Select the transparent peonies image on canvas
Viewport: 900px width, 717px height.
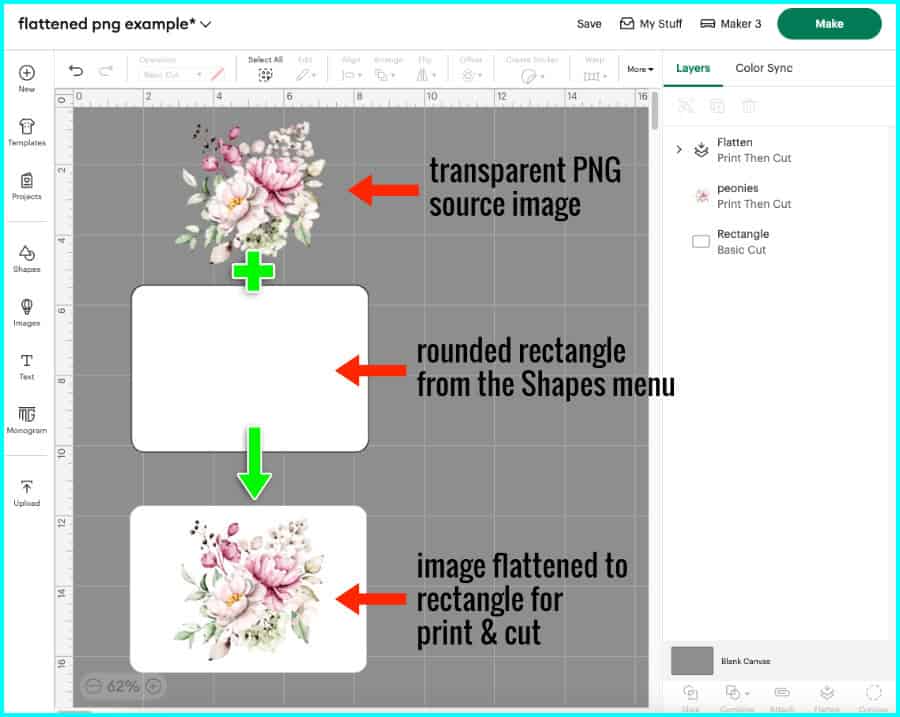[251, 190]
